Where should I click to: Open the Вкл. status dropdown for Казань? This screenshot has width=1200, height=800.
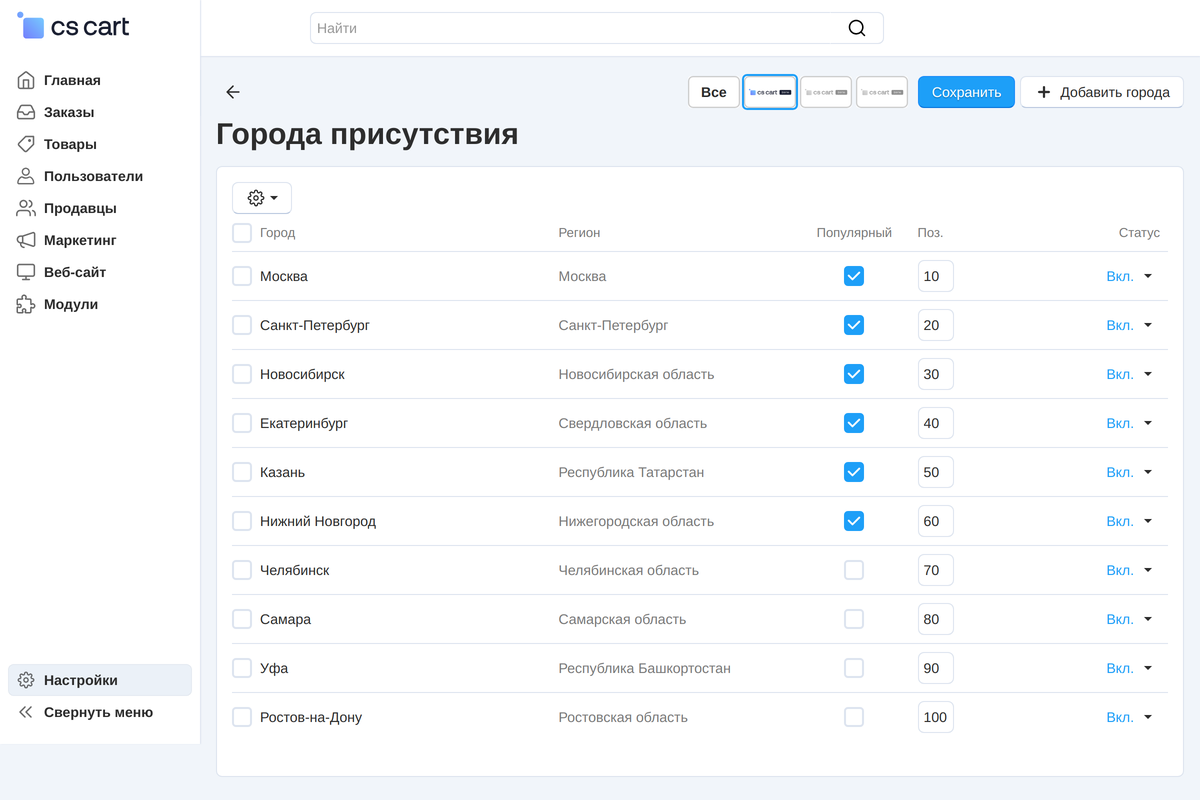1130,472
